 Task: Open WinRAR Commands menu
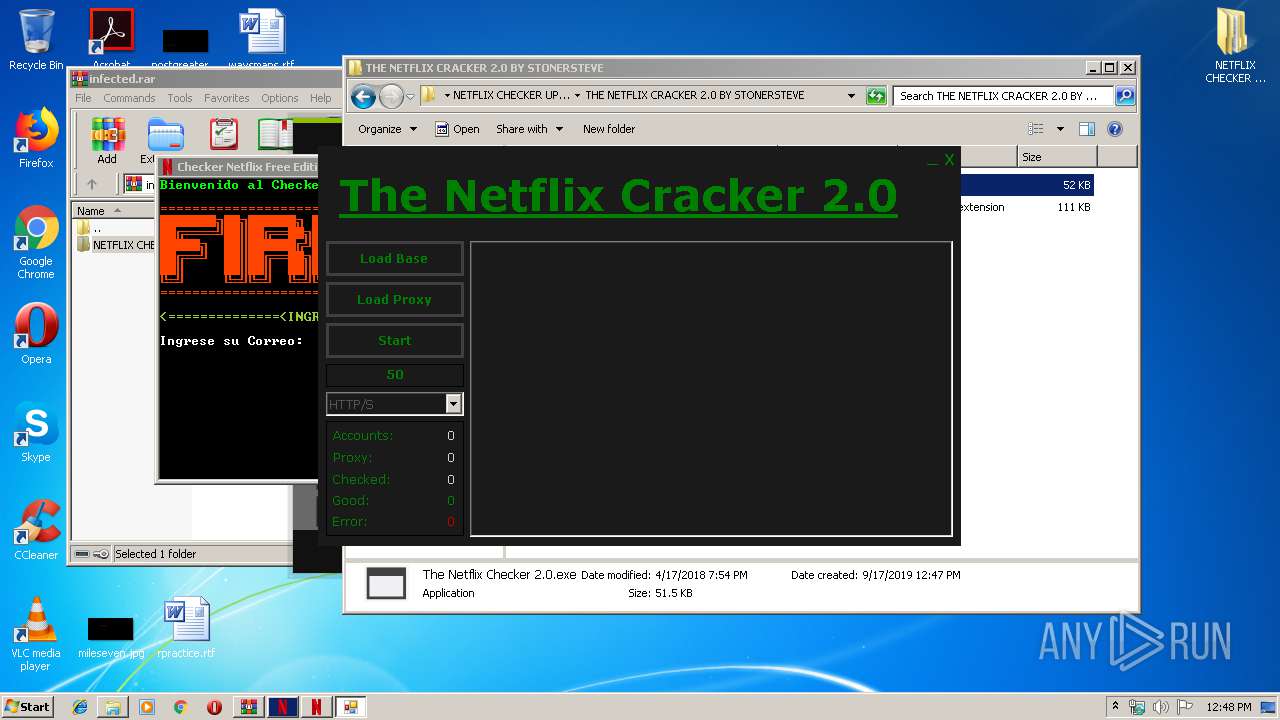[129, 98]
